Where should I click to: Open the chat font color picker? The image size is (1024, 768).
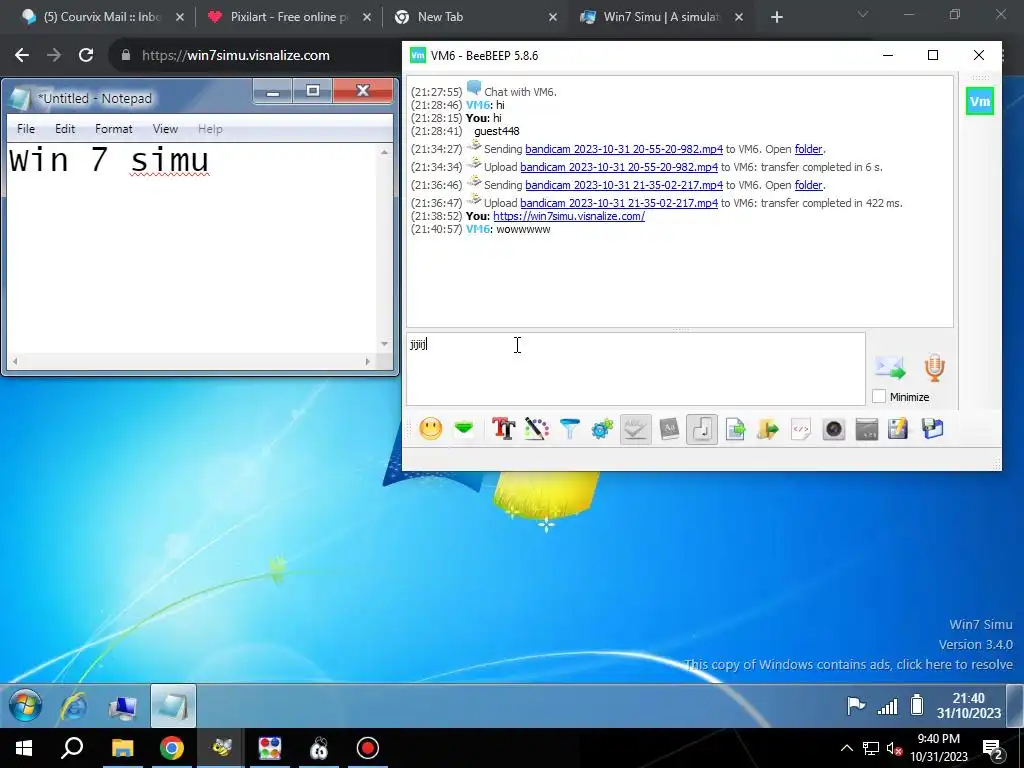[536, 429]
